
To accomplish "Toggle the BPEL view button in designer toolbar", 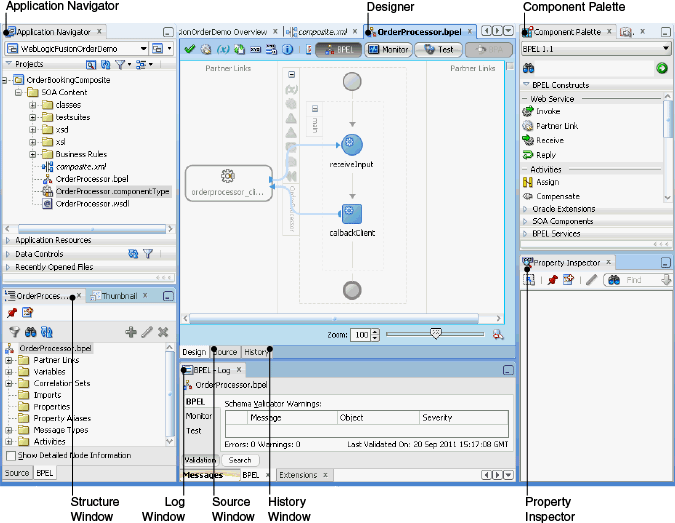I will point(338,50).
